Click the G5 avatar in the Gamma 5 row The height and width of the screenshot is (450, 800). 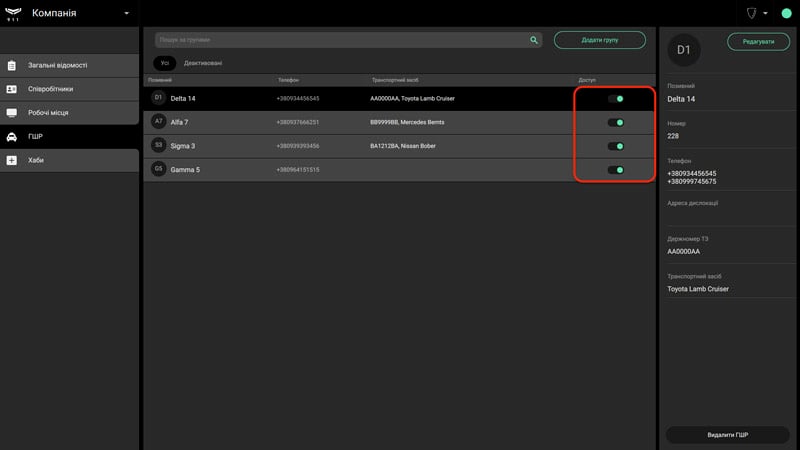159,169
